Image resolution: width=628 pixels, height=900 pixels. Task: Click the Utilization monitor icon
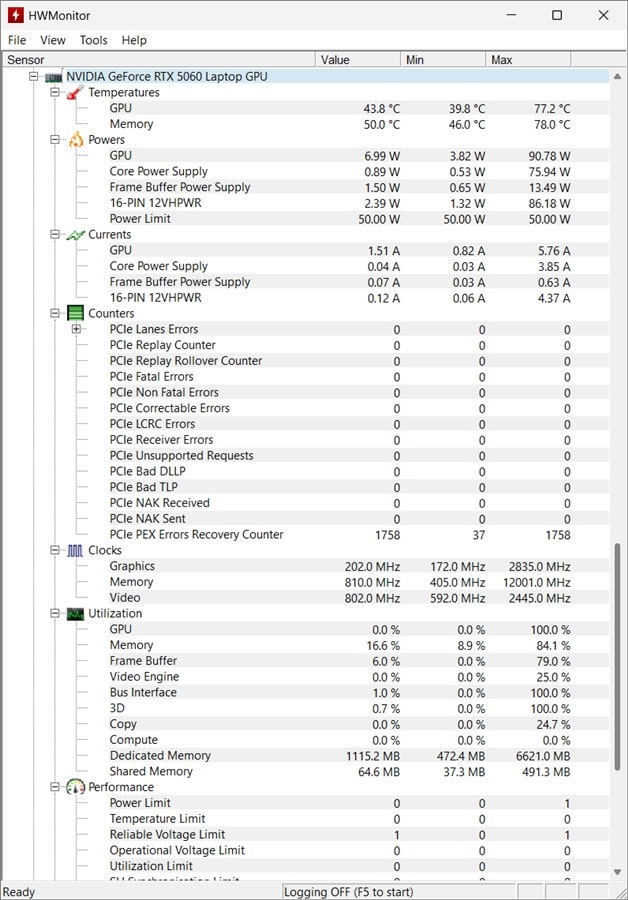[75, 614]
